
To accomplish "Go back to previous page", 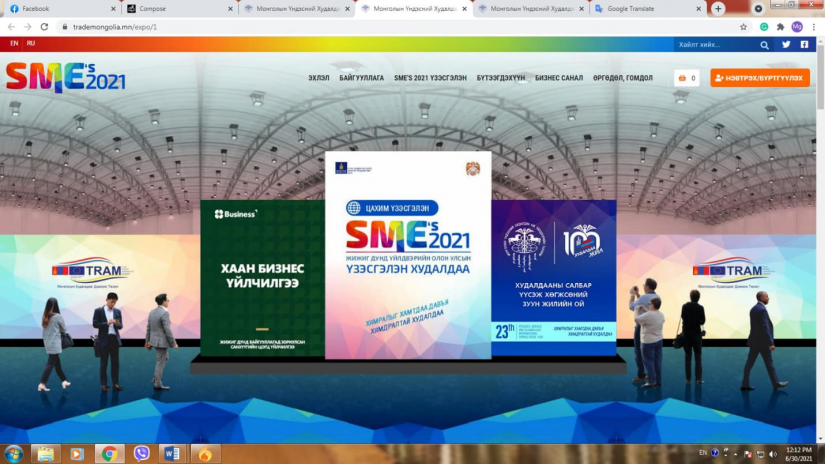I will pyautogui.click(x=11, y=27).
